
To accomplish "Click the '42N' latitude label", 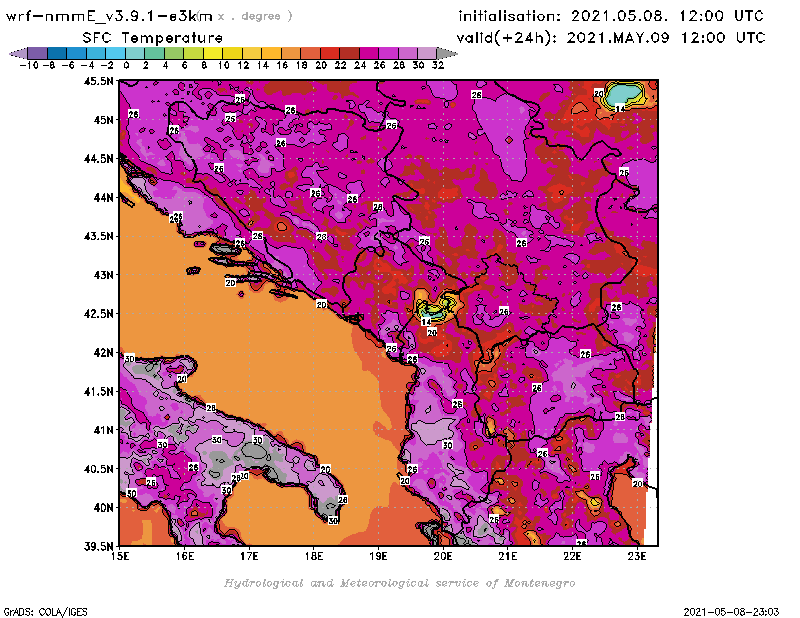I will 104,353.
